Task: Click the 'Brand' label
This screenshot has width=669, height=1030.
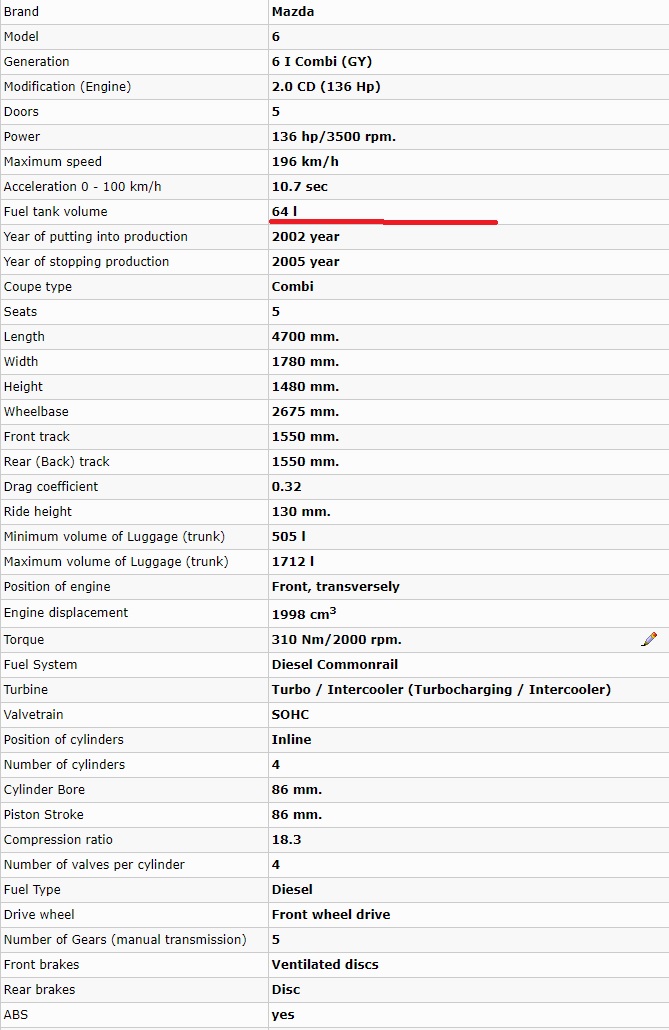Action: pyautogui.click(x=21, y=12)
